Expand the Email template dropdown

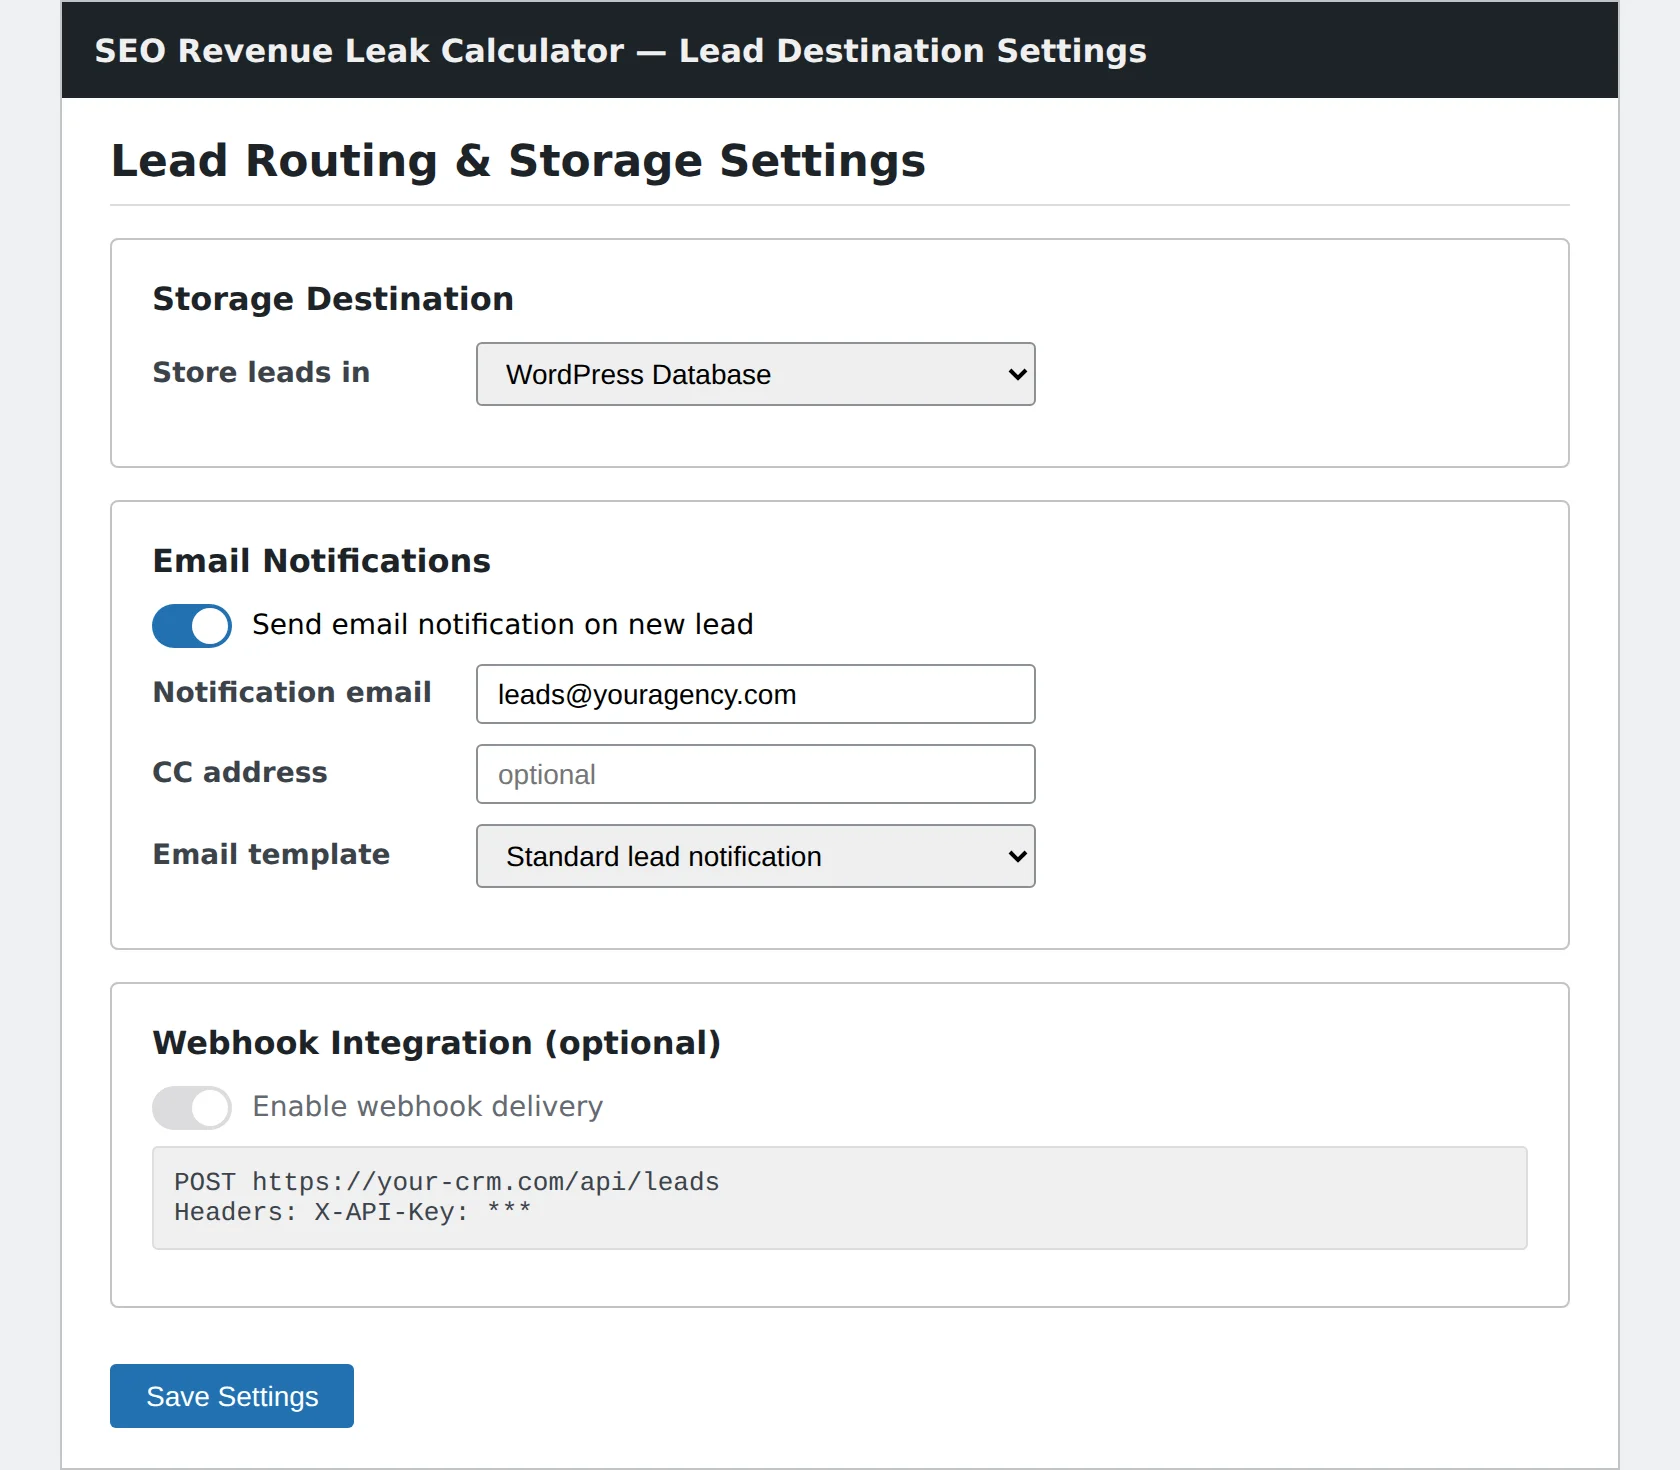pyautogui.click(x=755, y=856)
